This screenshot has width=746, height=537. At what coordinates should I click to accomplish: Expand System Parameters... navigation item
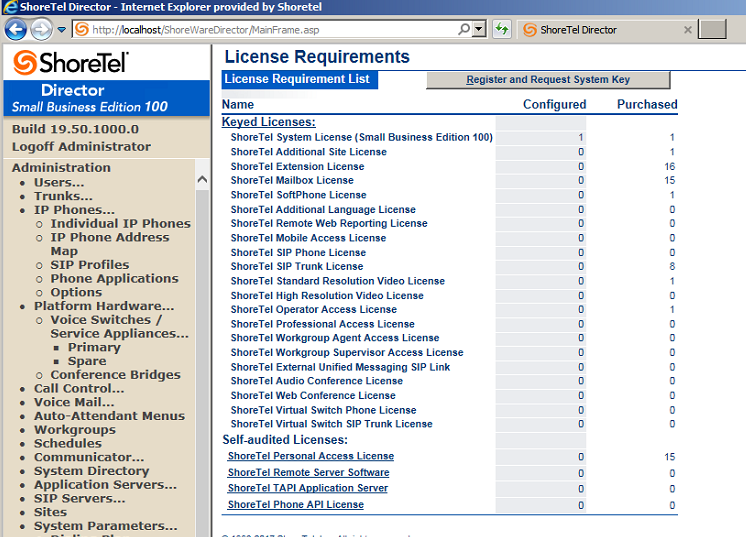pyautogui.click(x=106, y=526)
